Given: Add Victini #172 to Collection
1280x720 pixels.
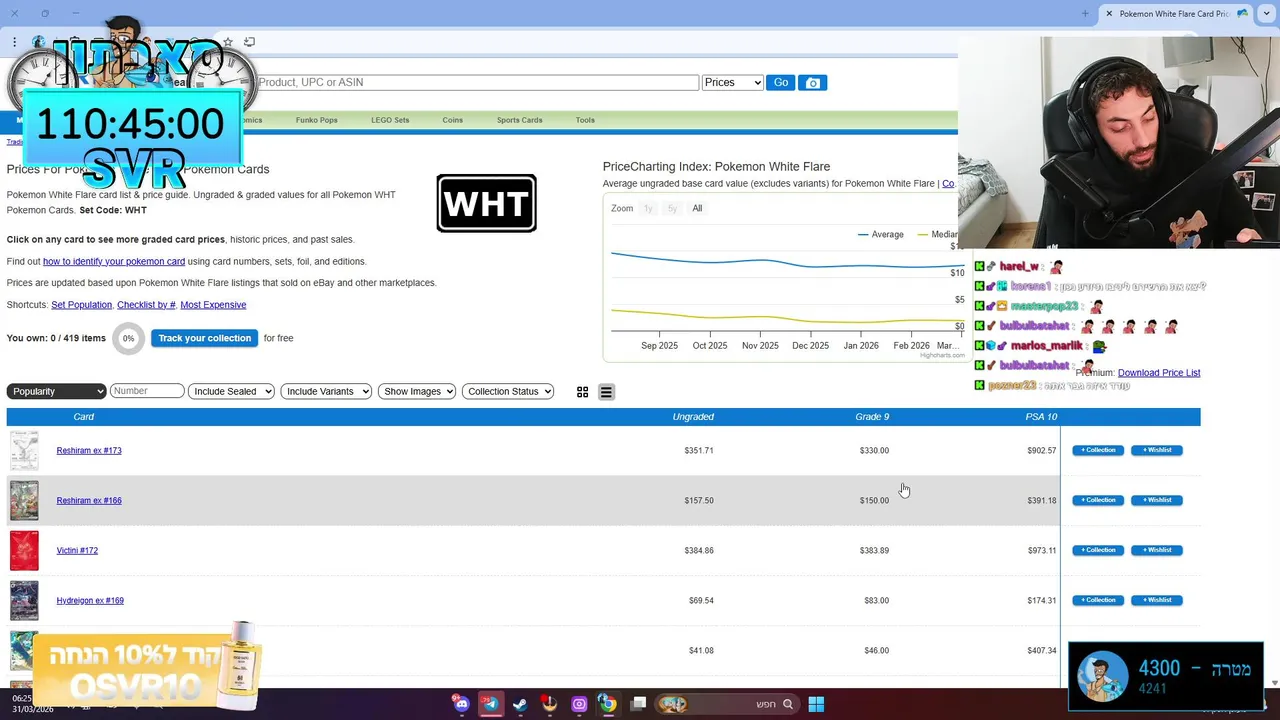Looking at the screenshot, I should 1098,550.
